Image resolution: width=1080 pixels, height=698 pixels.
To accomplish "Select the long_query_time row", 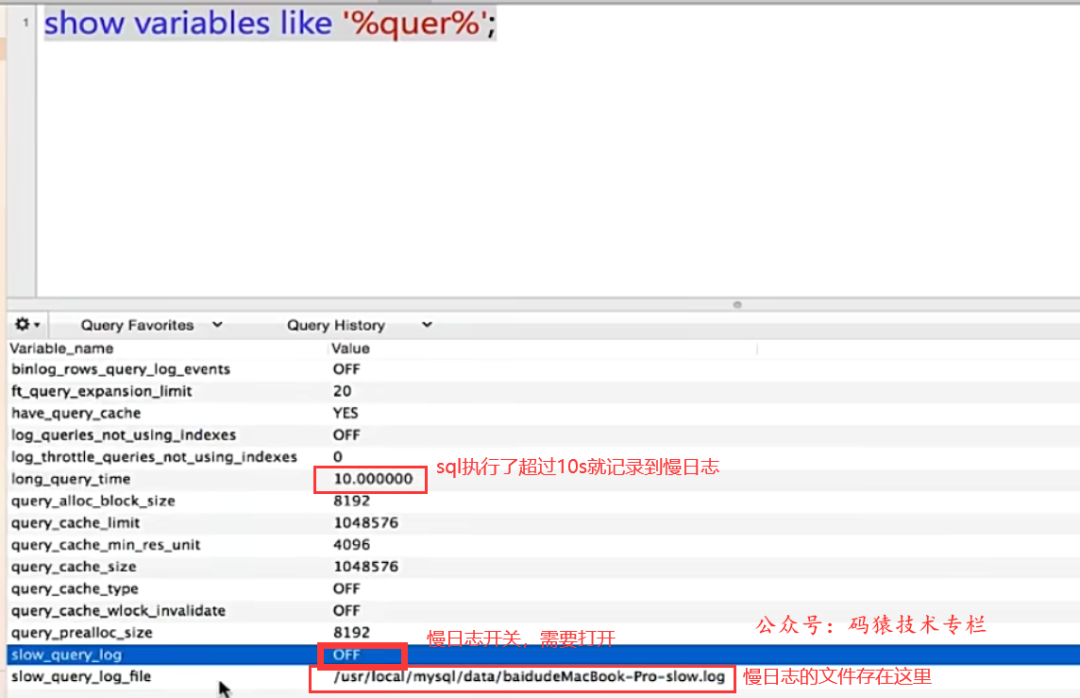I will (x=71, y=479).
